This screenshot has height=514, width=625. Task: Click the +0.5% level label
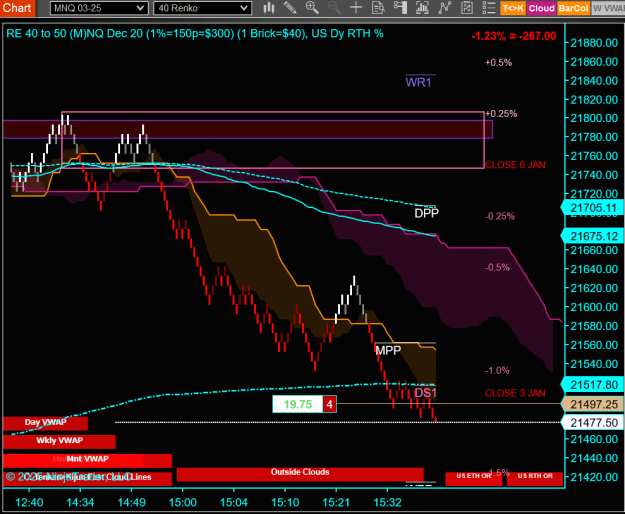click(x=498, y=63)
